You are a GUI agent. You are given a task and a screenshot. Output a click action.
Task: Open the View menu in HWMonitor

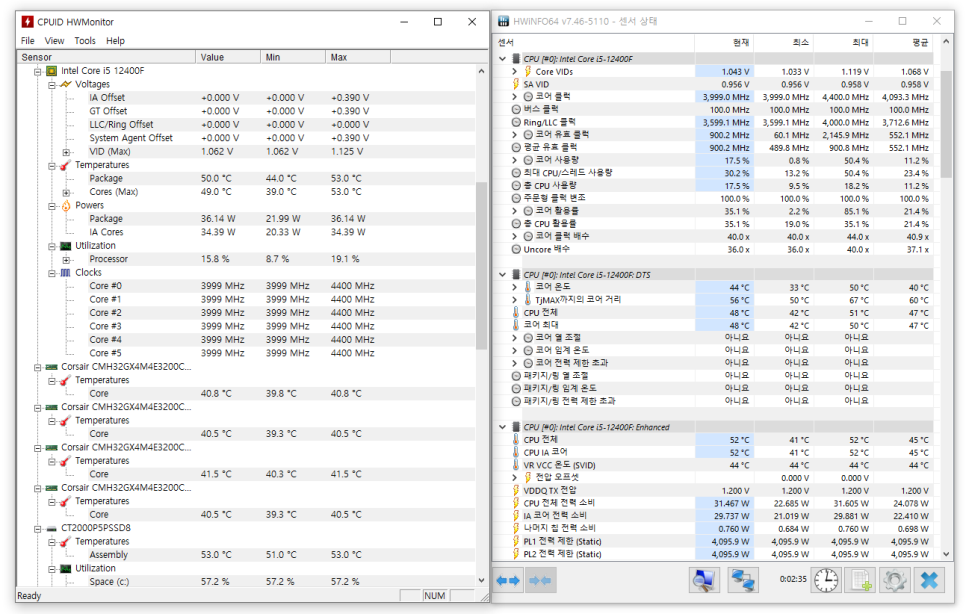[54, 41]
